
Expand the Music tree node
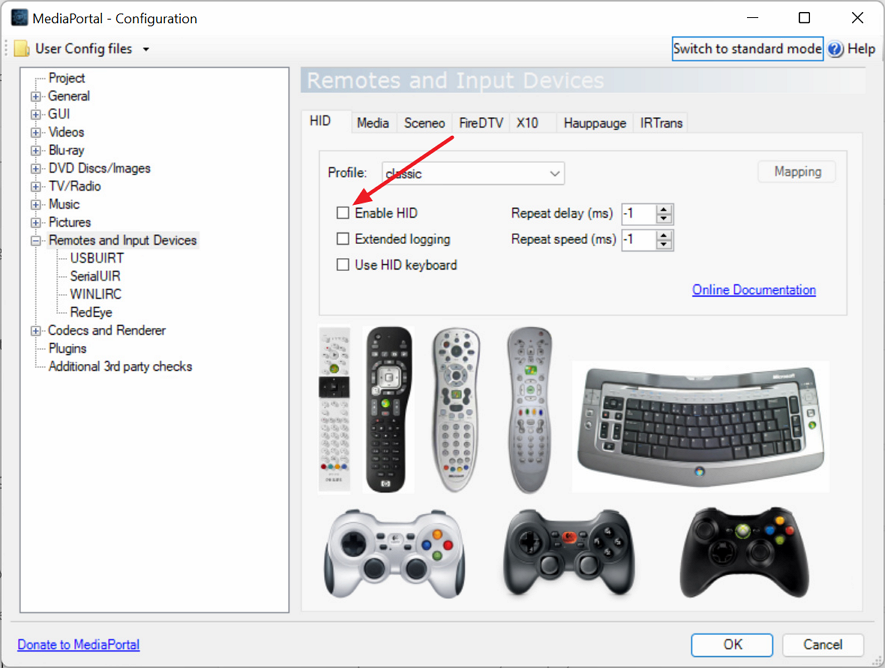[x=36, y=205]
